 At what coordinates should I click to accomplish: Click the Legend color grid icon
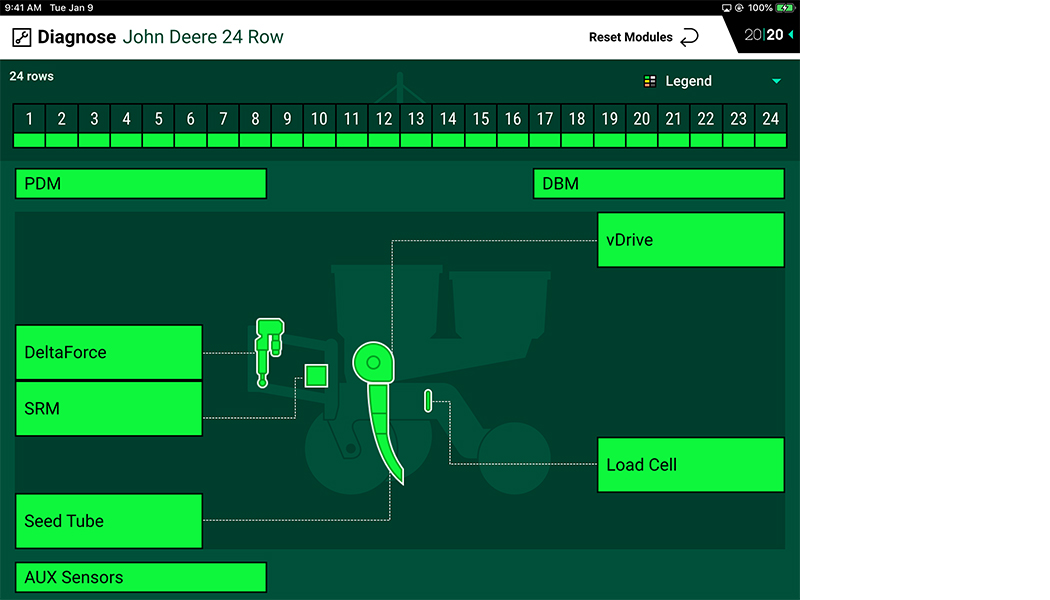[650, 81]
